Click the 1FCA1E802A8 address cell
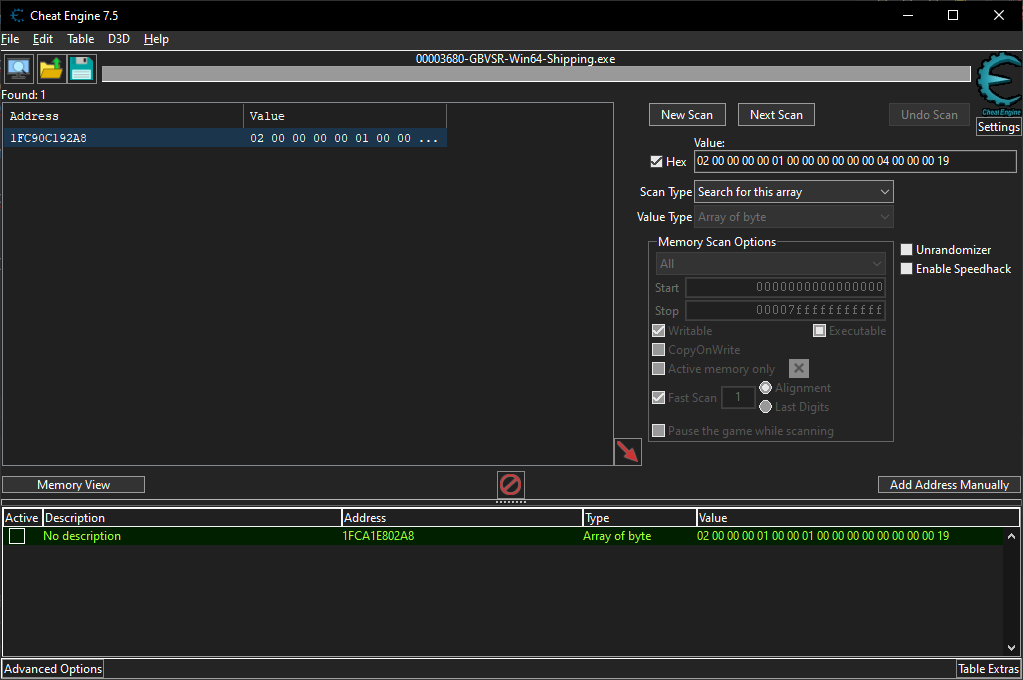The image size is (1023, 680). (x=378, y=536)
